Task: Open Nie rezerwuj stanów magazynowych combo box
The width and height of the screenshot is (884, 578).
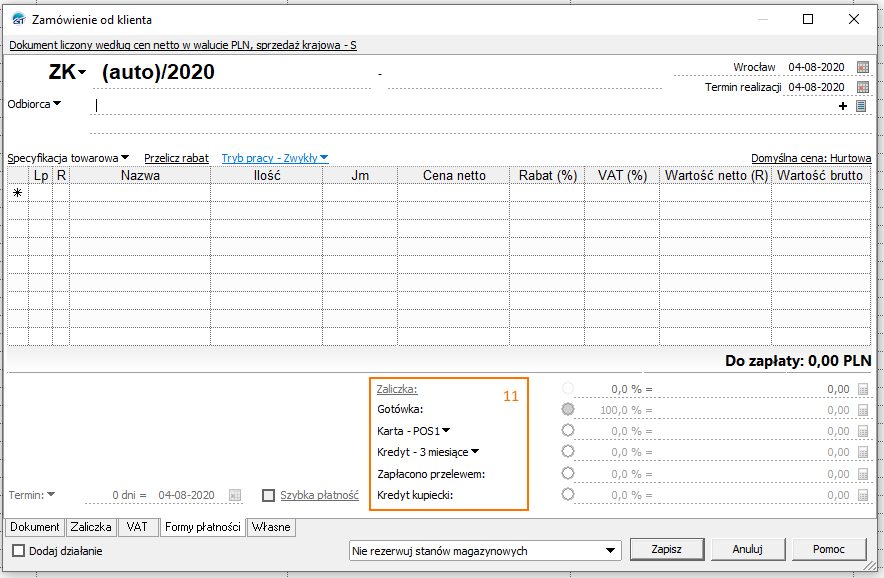Action: [484, 550]
